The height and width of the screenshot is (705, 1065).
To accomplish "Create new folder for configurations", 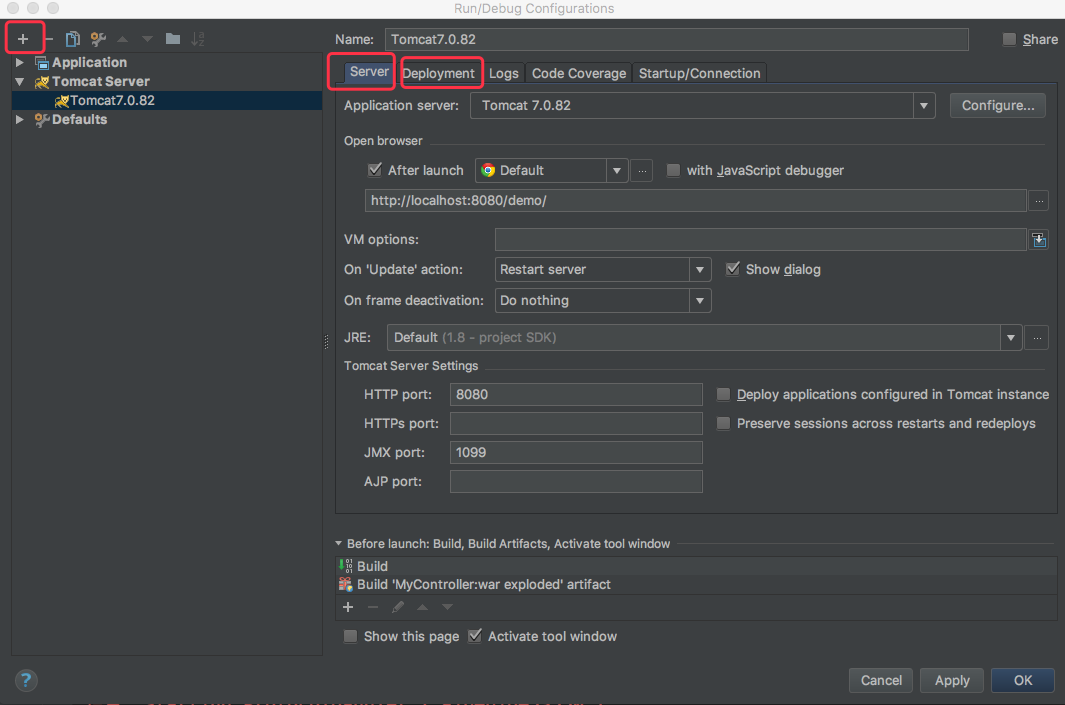I will [x=173, y=39].
